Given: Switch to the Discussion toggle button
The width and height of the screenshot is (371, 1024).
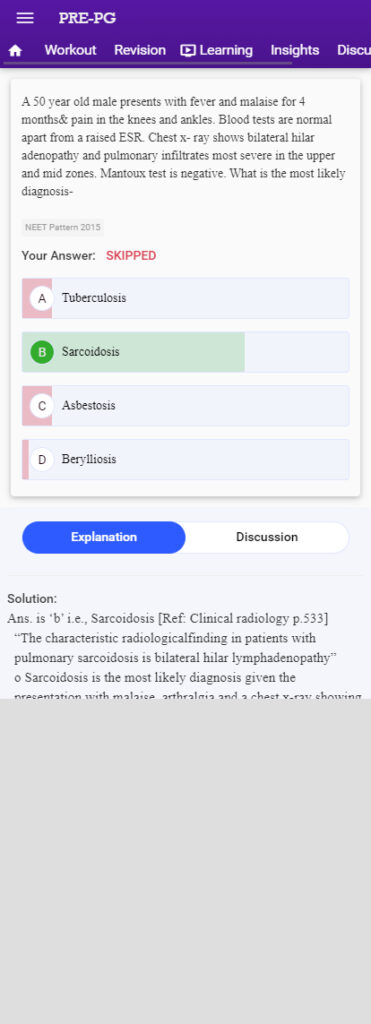Looking at the screenshot, I should click(x=266, y=537).
